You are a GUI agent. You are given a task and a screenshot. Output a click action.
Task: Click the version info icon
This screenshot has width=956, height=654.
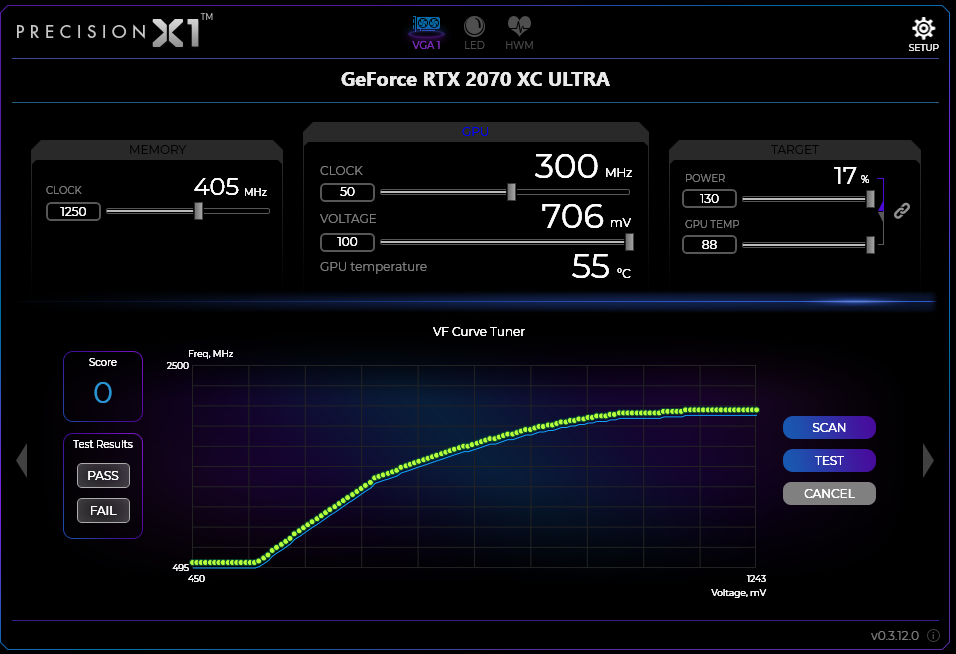point(933,636)
